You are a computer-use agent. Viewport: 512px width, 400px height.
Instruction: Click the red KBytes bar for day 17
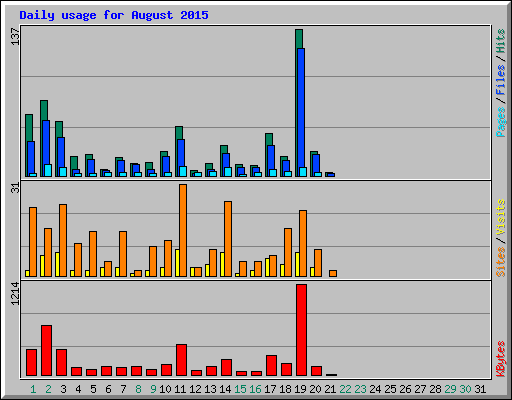[271, 366]
